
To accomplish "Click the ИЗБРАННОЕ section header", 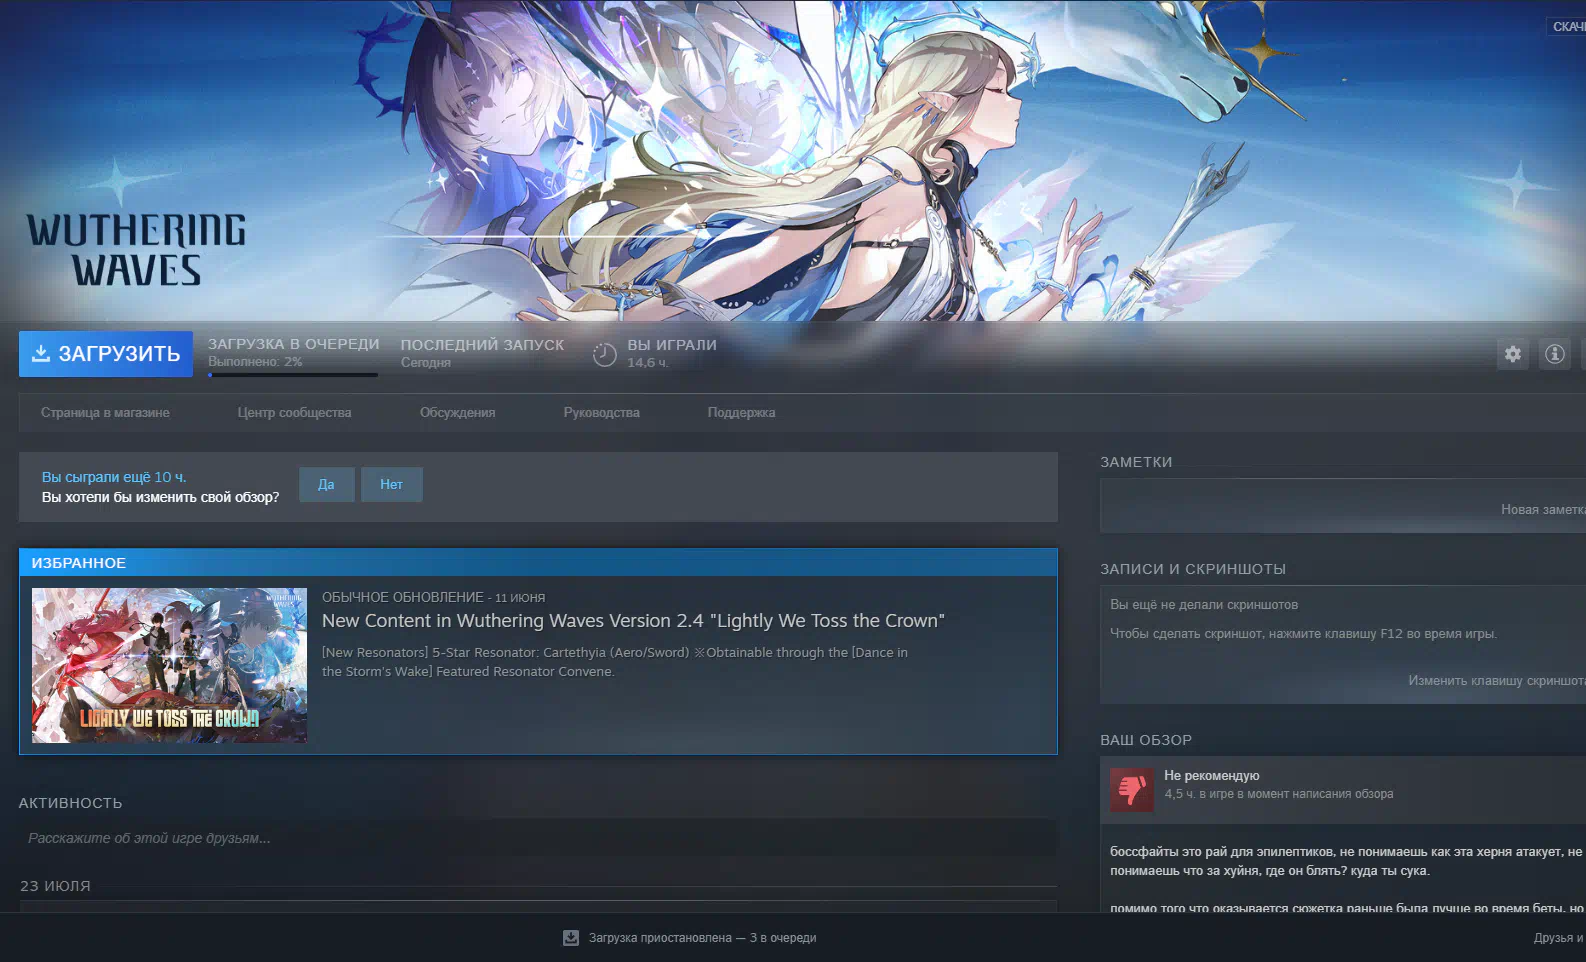I will tap(538, 563).
